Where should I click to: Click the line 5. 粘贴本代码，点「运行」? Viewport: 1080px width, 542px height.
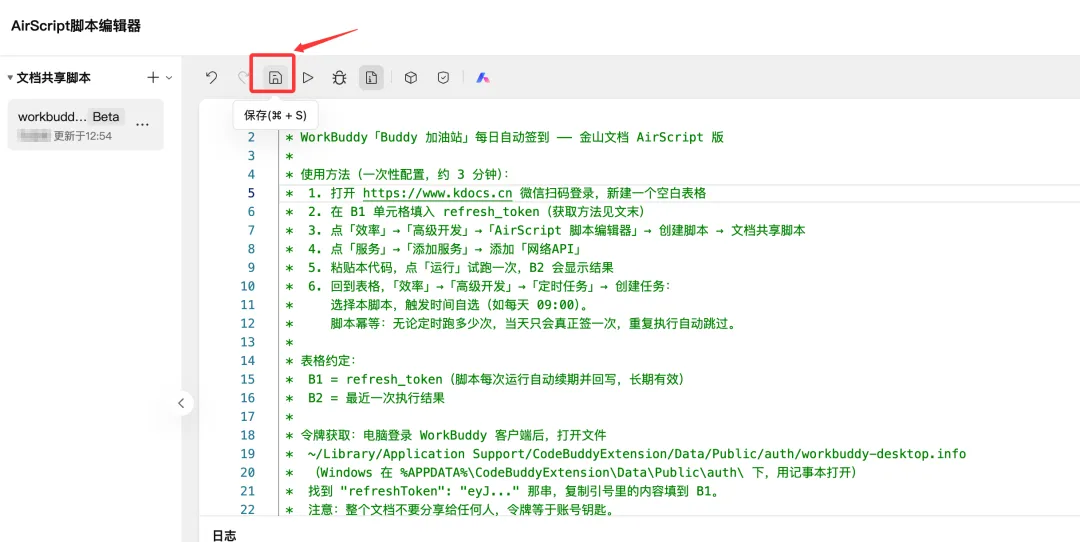[x=449, y=267]
